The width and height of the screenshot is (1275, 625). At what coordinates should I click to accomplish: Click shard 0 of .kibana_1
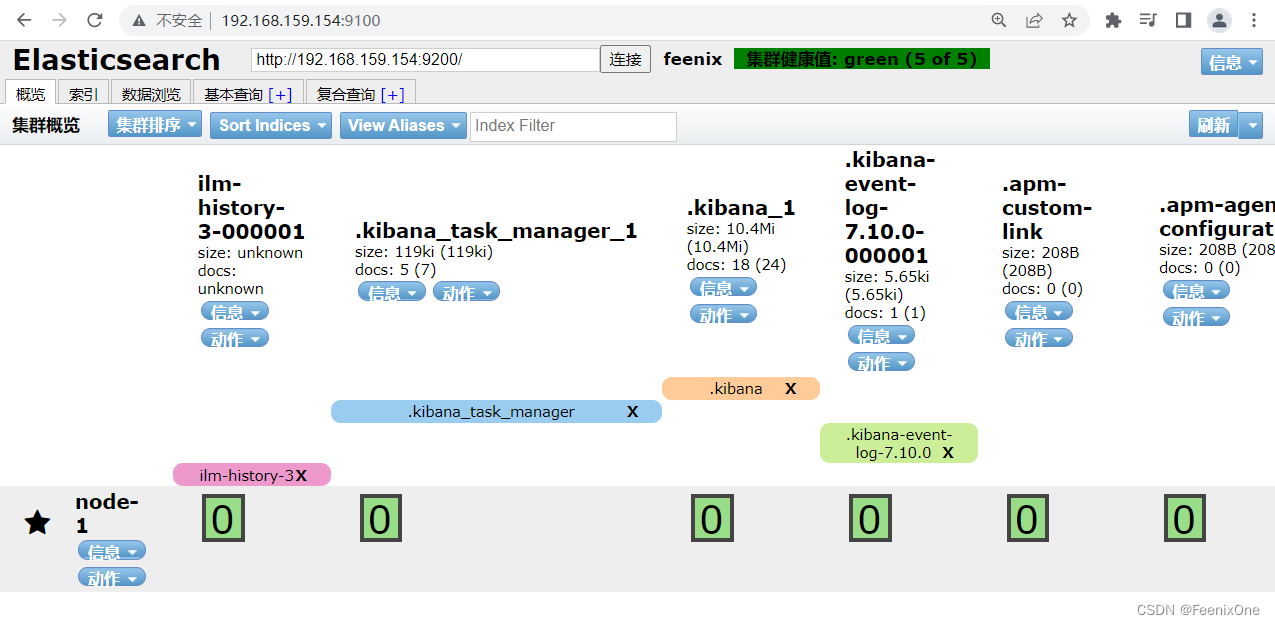711,520
